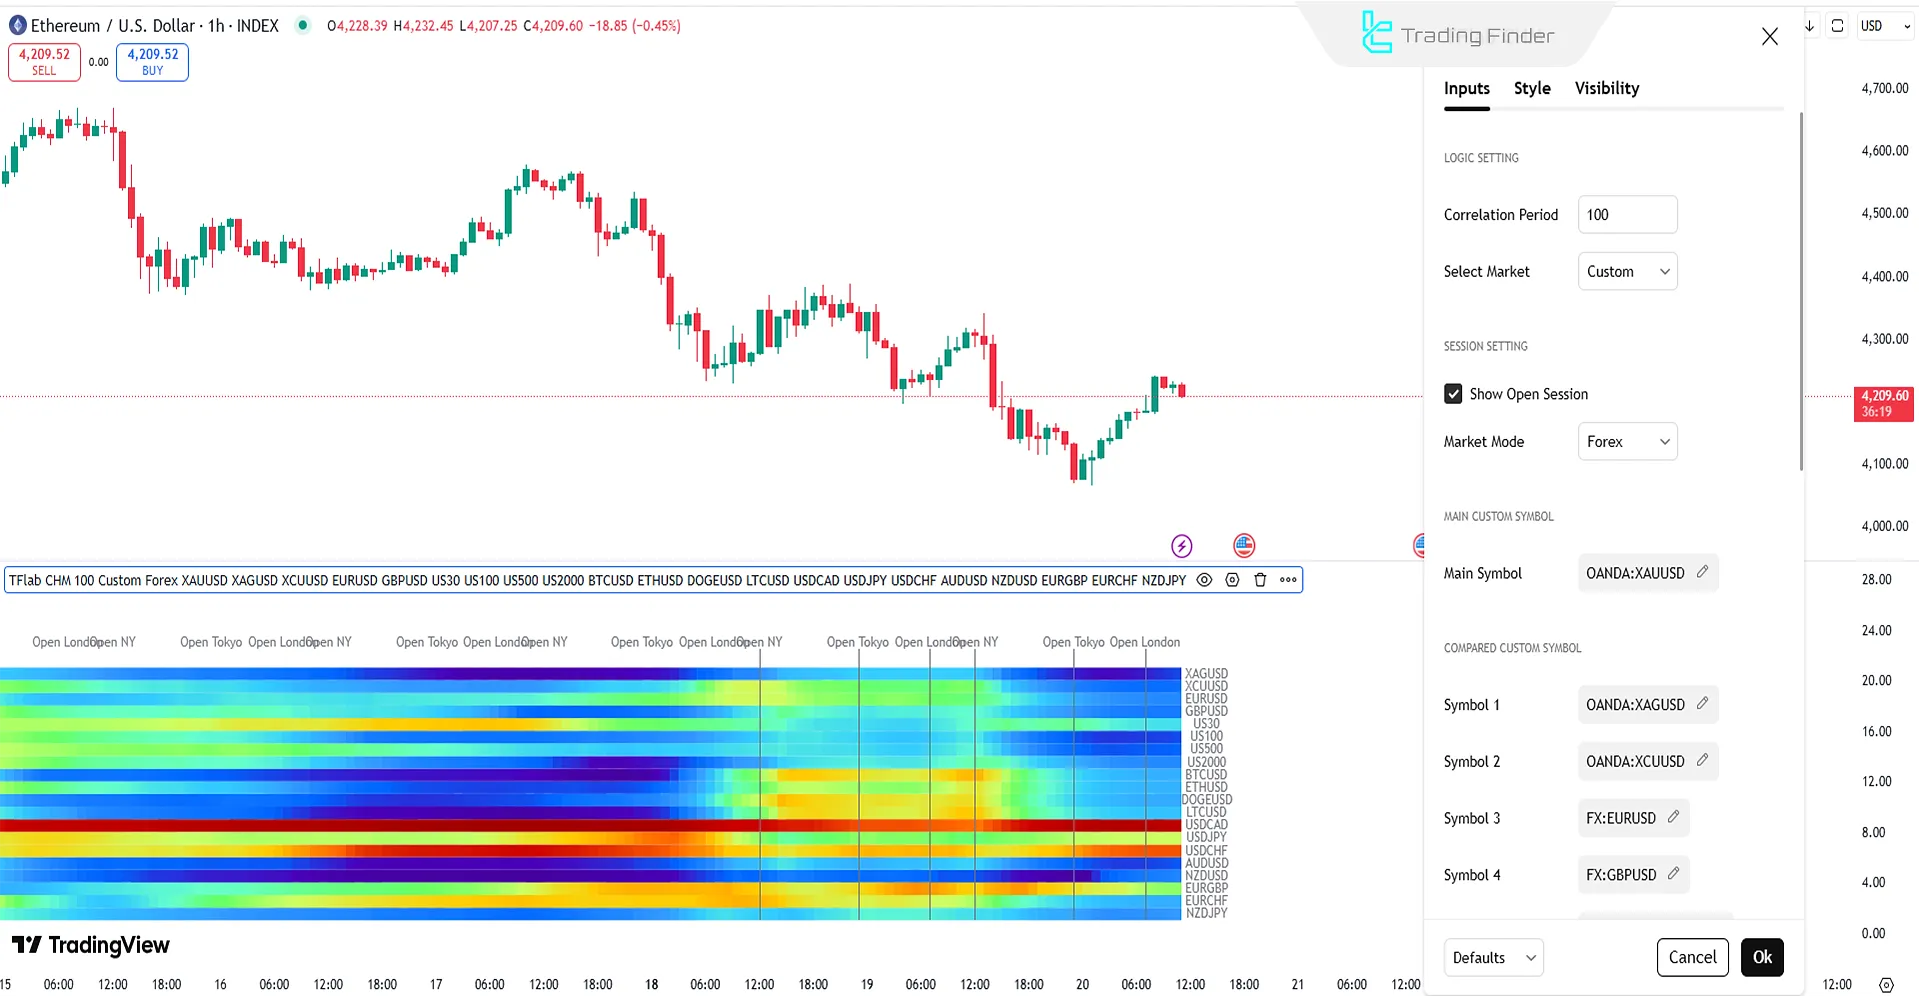Delete the TFlab CHM indicator via trash icon
Screen dimensions: 1919x996
coord(1259,580)
